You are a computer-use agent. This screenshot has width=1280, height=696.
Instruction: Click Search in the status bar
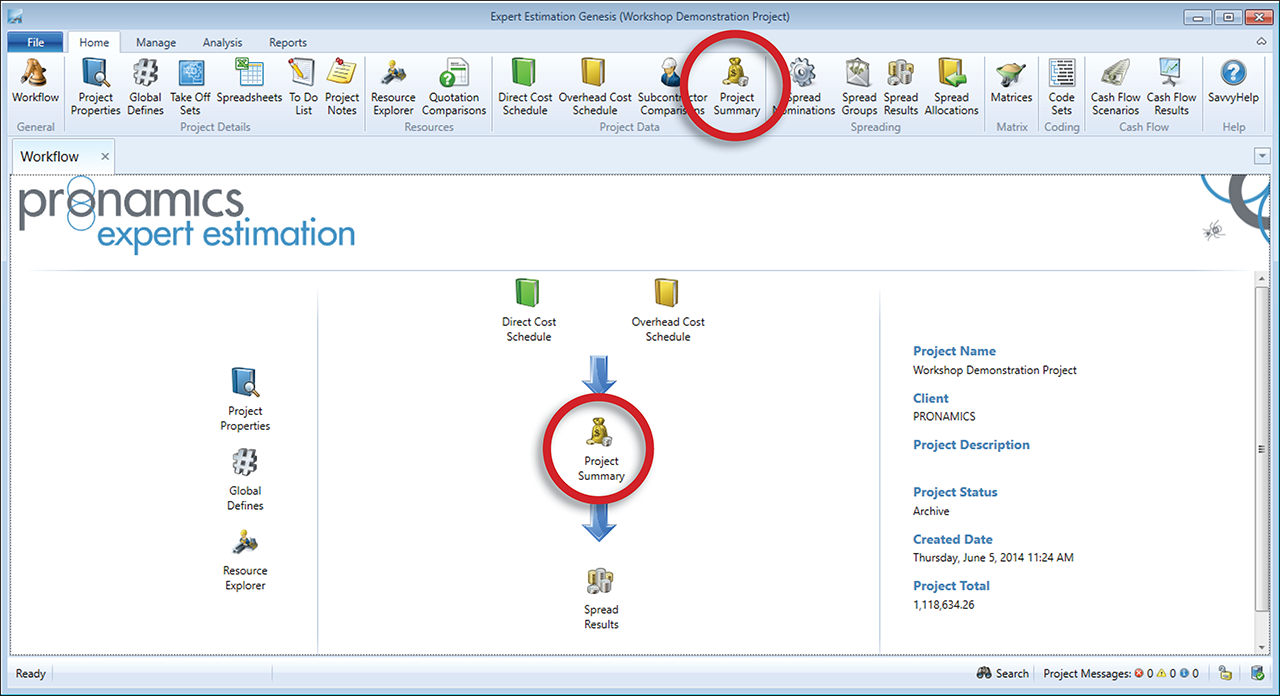(1002, 673)
